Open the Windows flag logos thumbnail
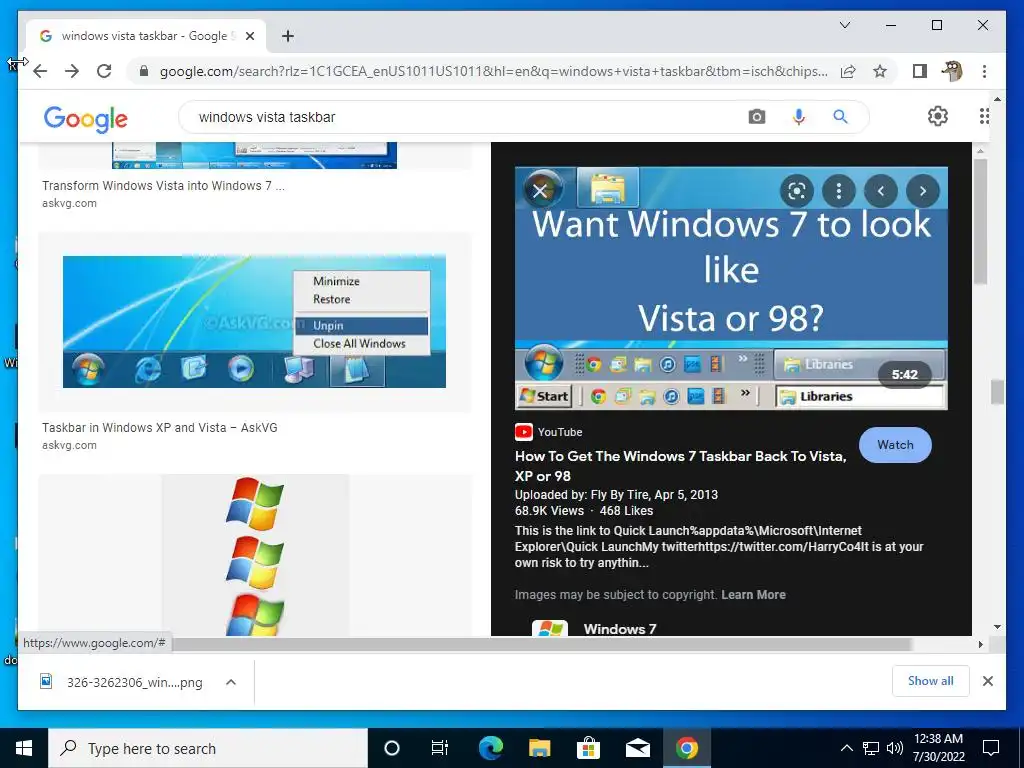 pyautogui.click(x=255, y=555)
